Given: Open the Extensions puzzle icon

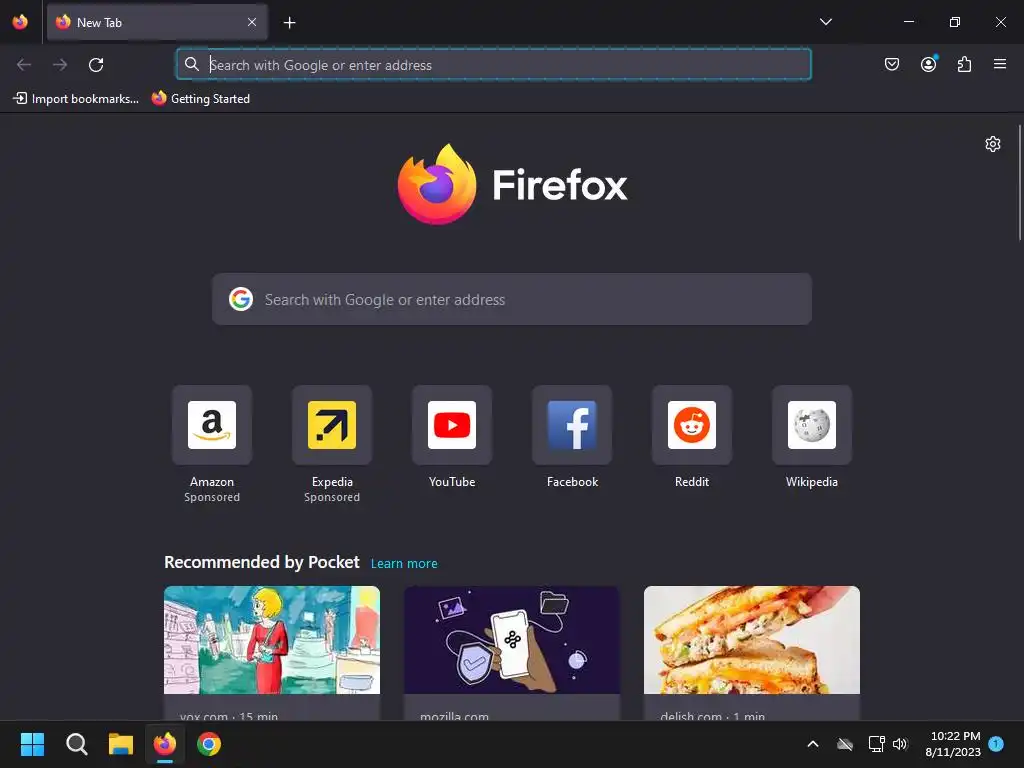Looking at the screenshot, I should [x=964, y=64].
